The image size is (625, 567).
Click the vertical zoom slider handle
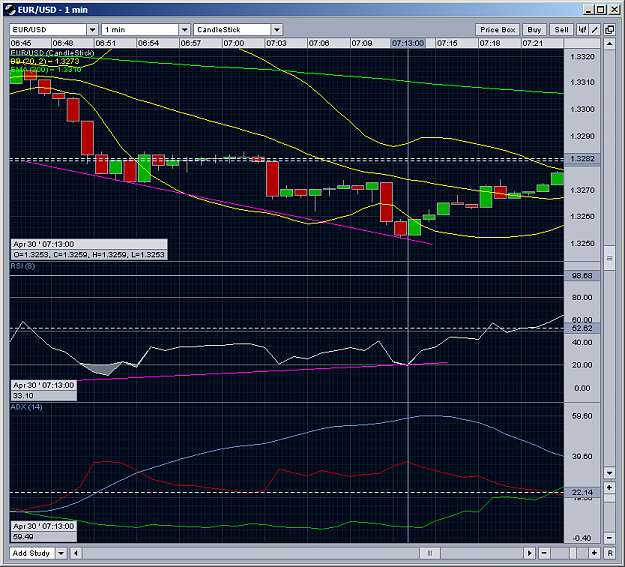[x=609, y=498]
